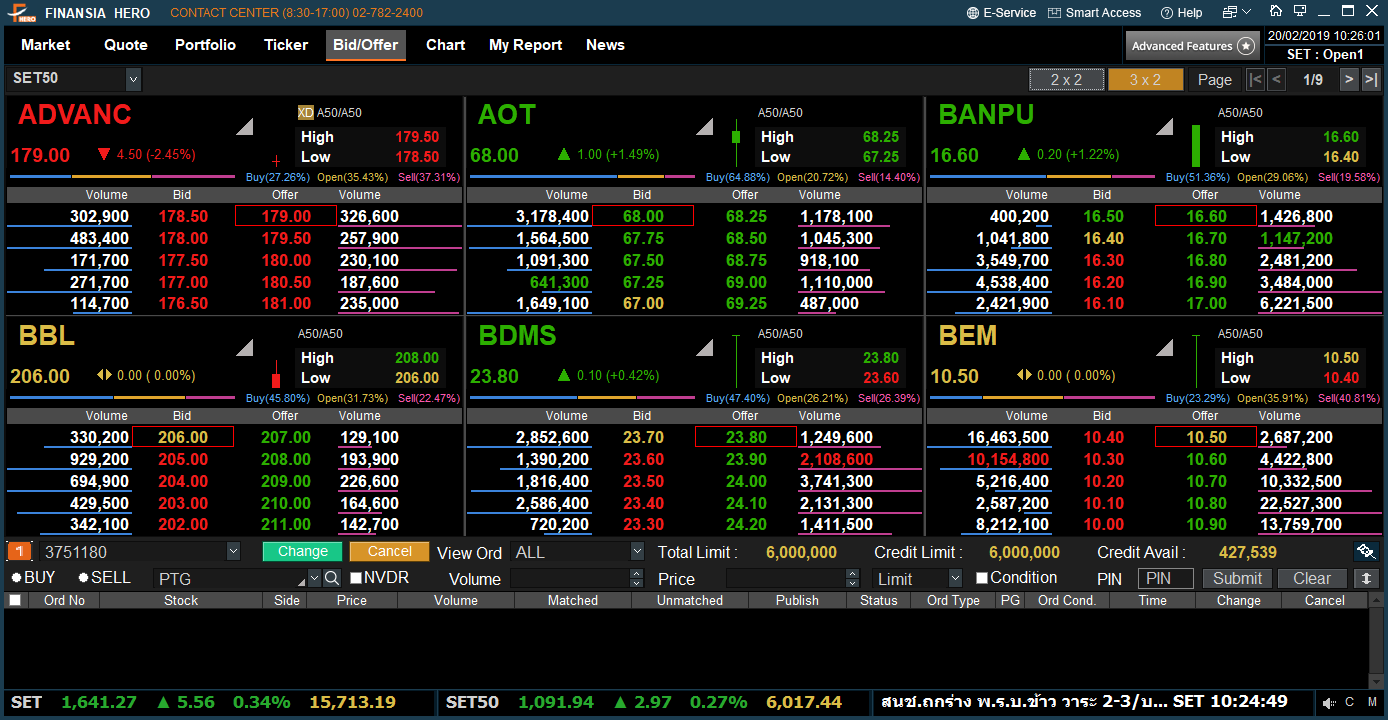Jump to last page arrow
The height and width of the screenshot is (720, 1388).
coord(1370,80)
